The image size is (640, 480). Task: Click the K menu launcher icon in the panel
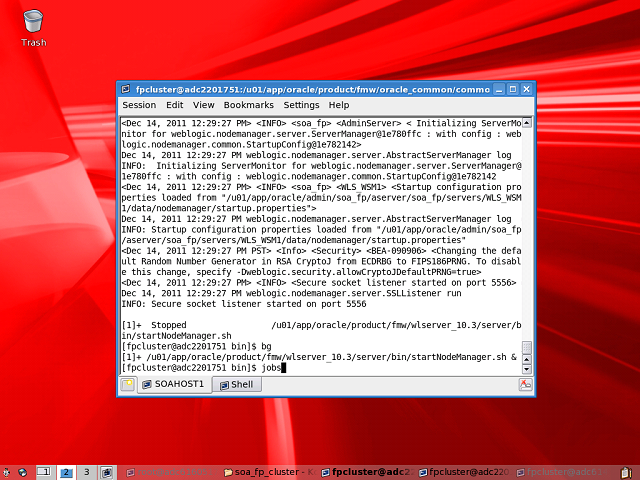pos(6,472)
